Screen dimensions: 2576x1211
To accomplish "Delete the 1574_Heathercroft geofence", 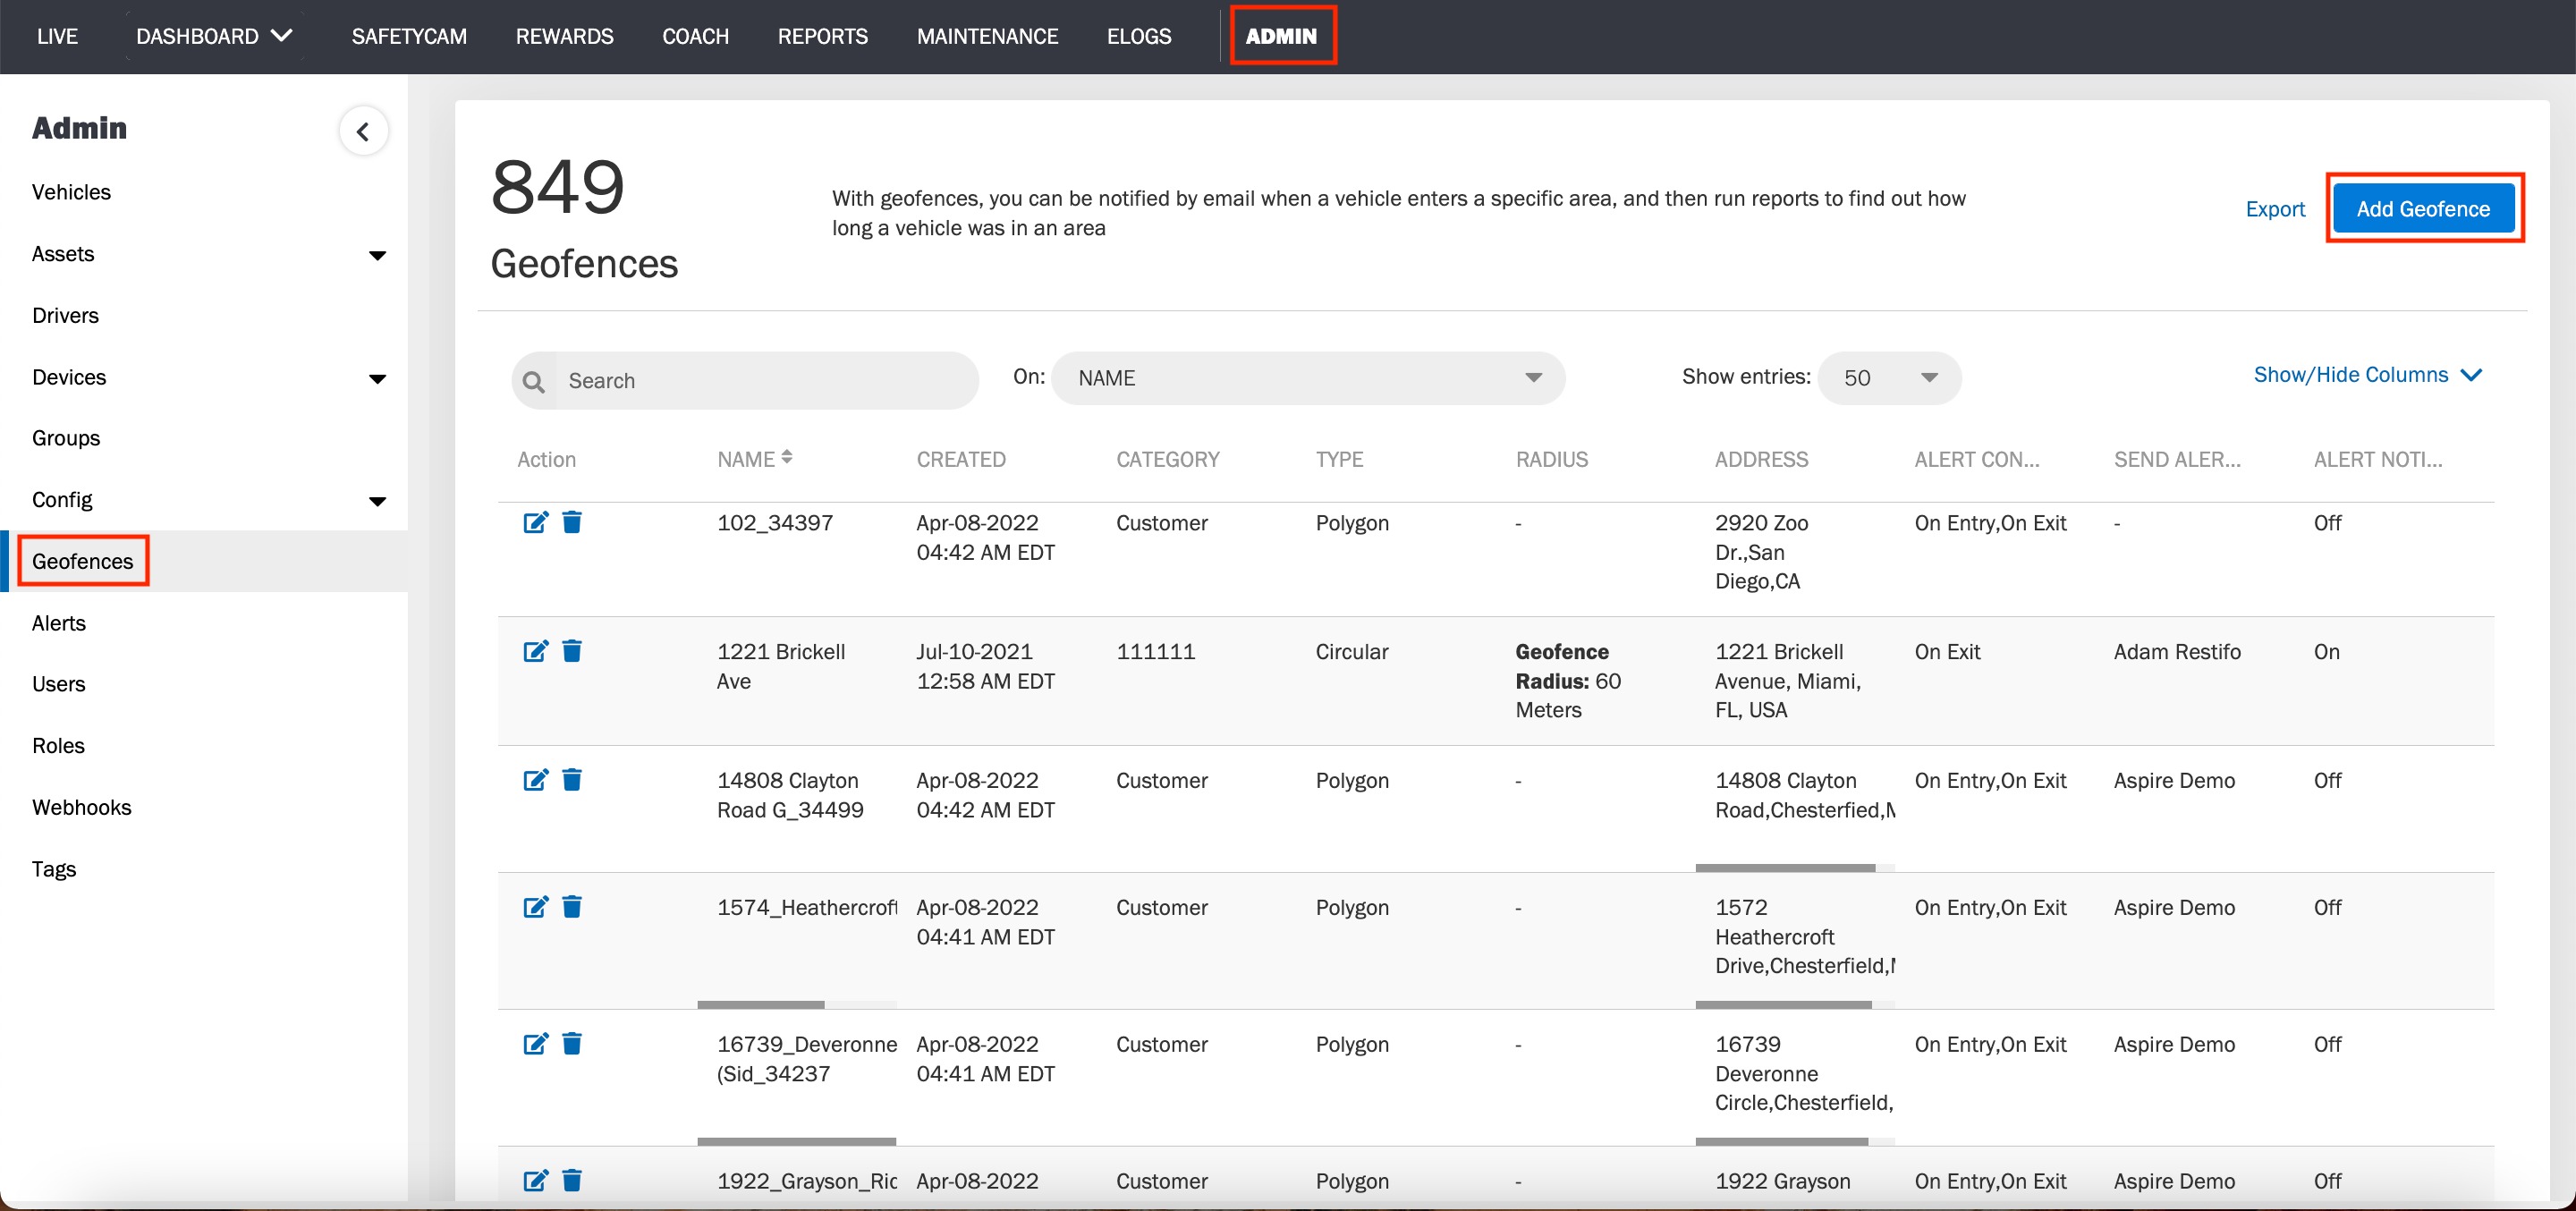I will 572,906.
